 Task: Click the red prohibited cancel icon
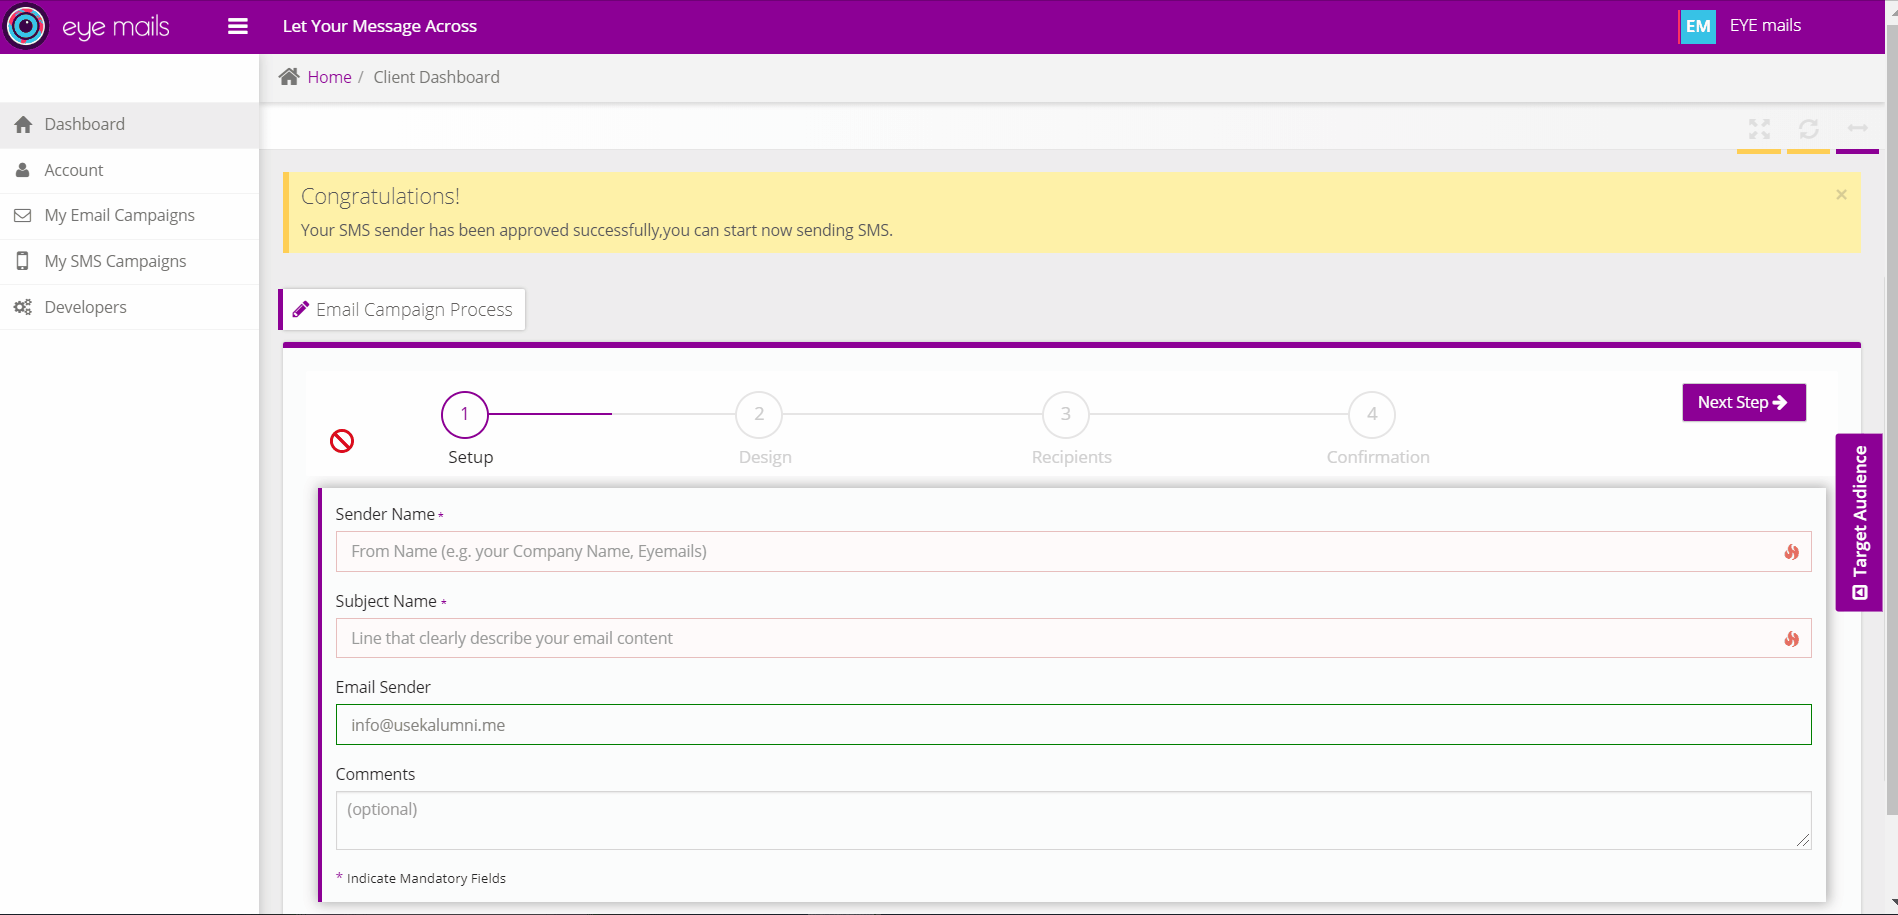click(x=342, y=441)
